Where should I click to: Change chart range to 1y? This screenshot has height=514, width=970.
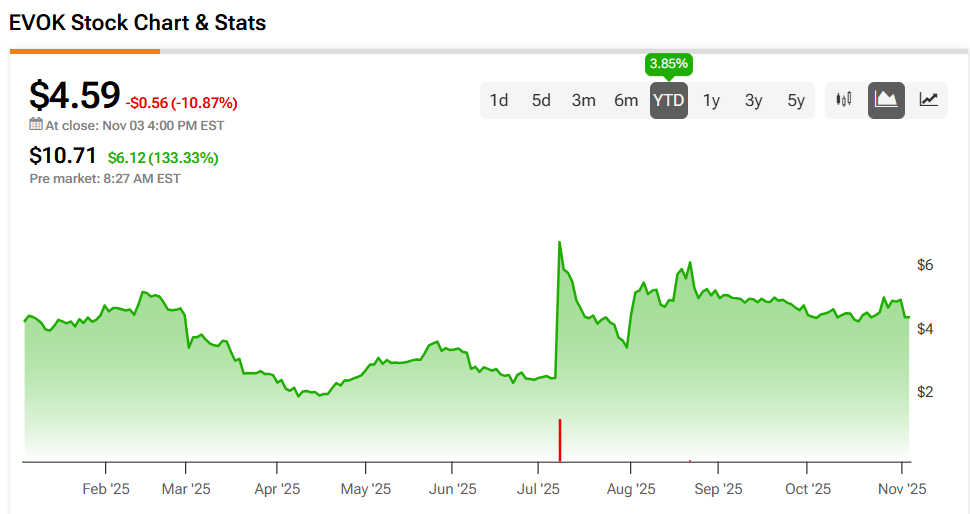pos(711,100)
